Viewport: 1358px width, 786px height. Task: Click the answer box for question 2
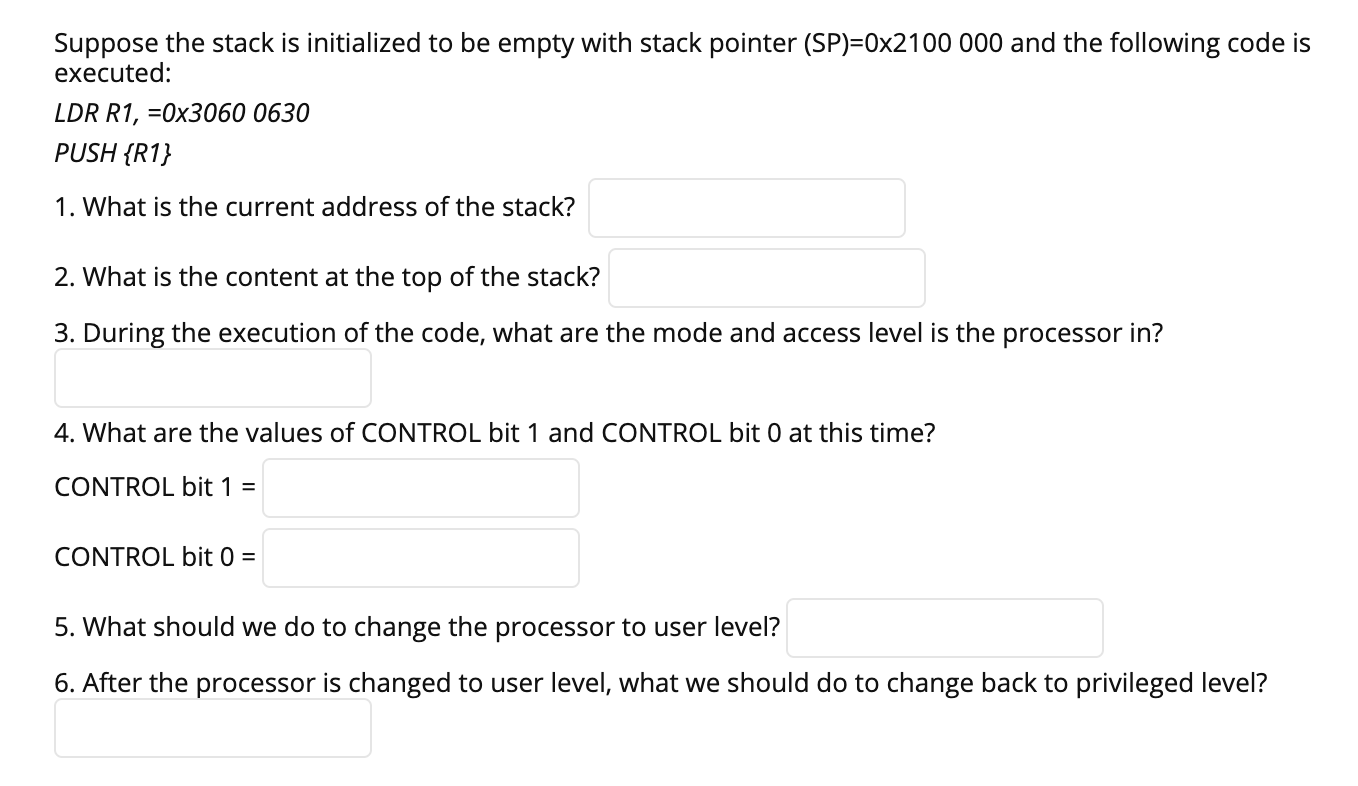click(767, 277)
